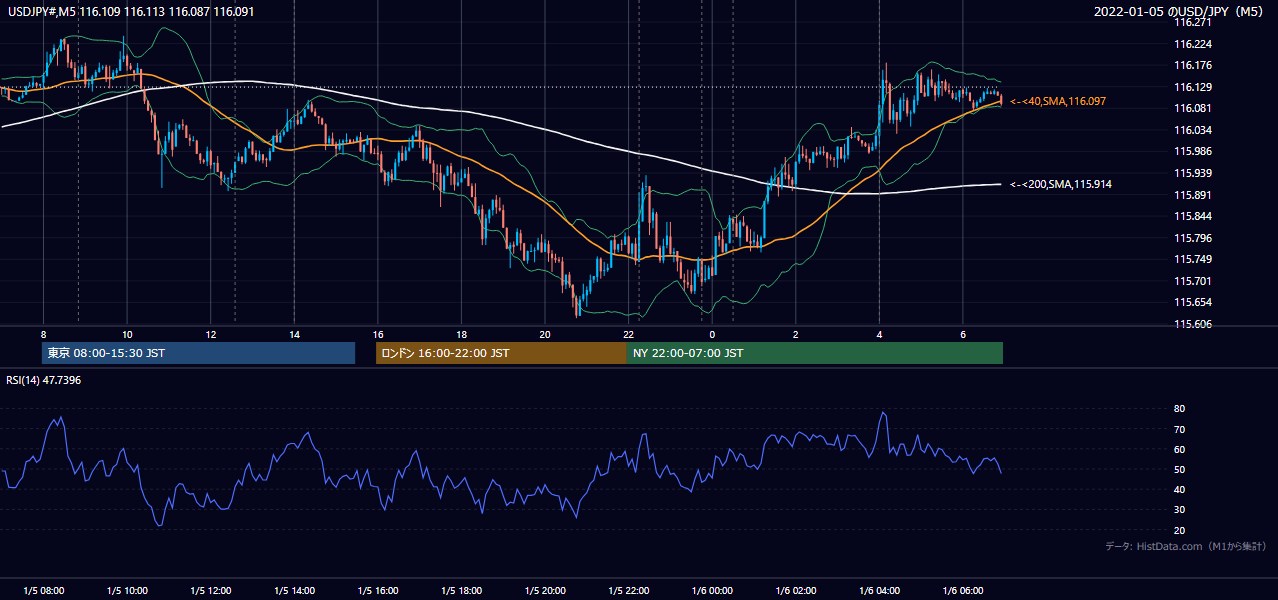Click hour label 16 under price chart

point(378,334)
